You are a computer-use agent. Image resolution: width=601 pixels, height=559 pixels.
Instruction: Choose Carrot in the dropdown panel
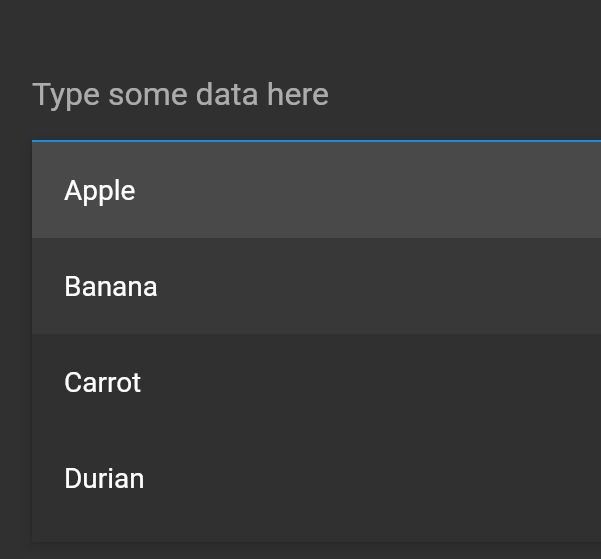coord(300,382)
